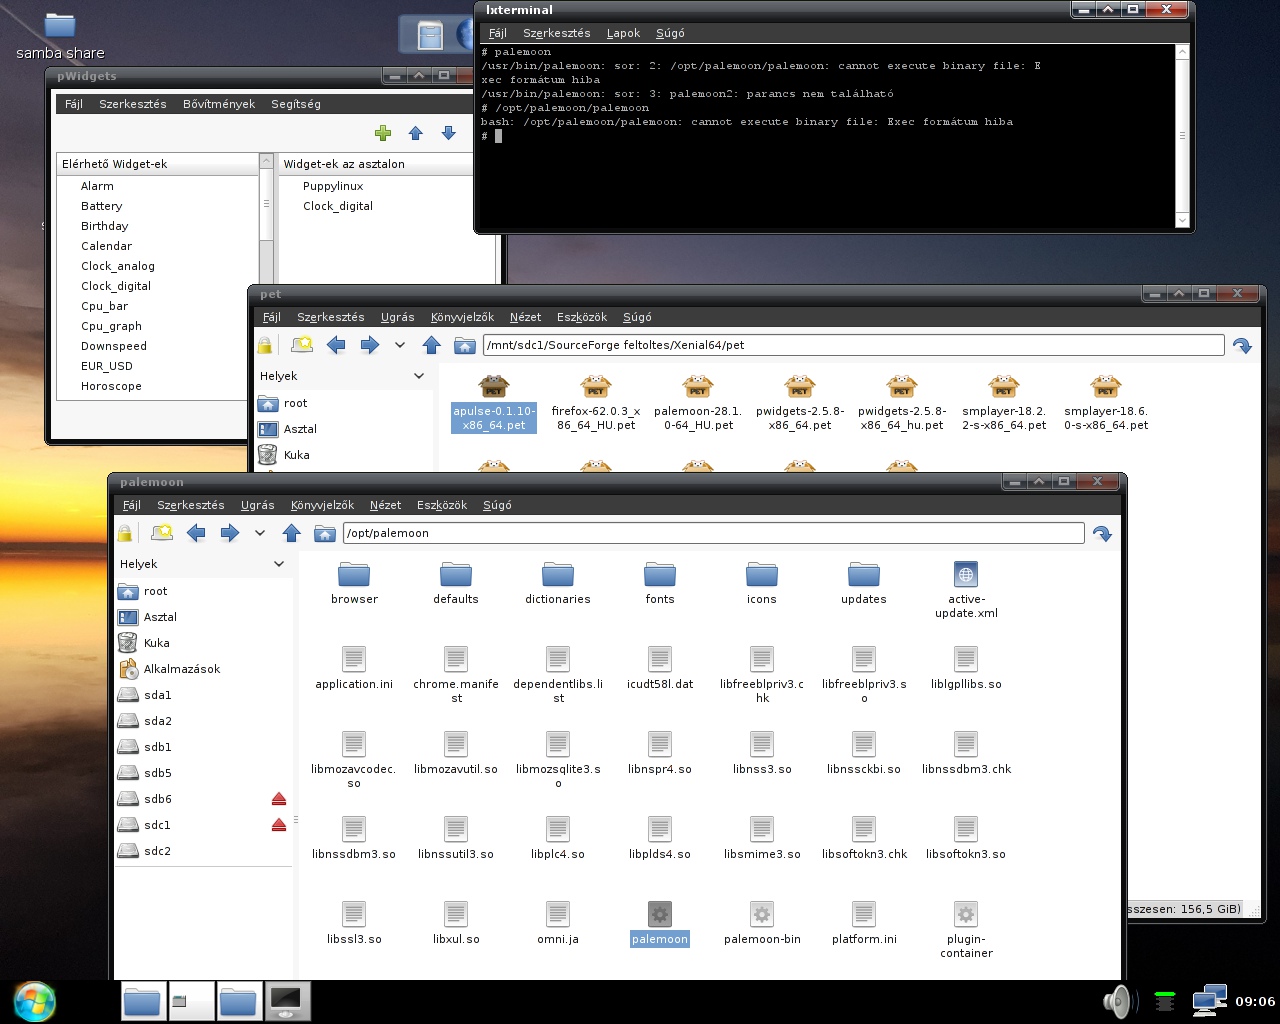The image size is (1280, 1024).
Task: Open history dropdown arrow in pet window toolbar
Action: click(x=400, y=345)
